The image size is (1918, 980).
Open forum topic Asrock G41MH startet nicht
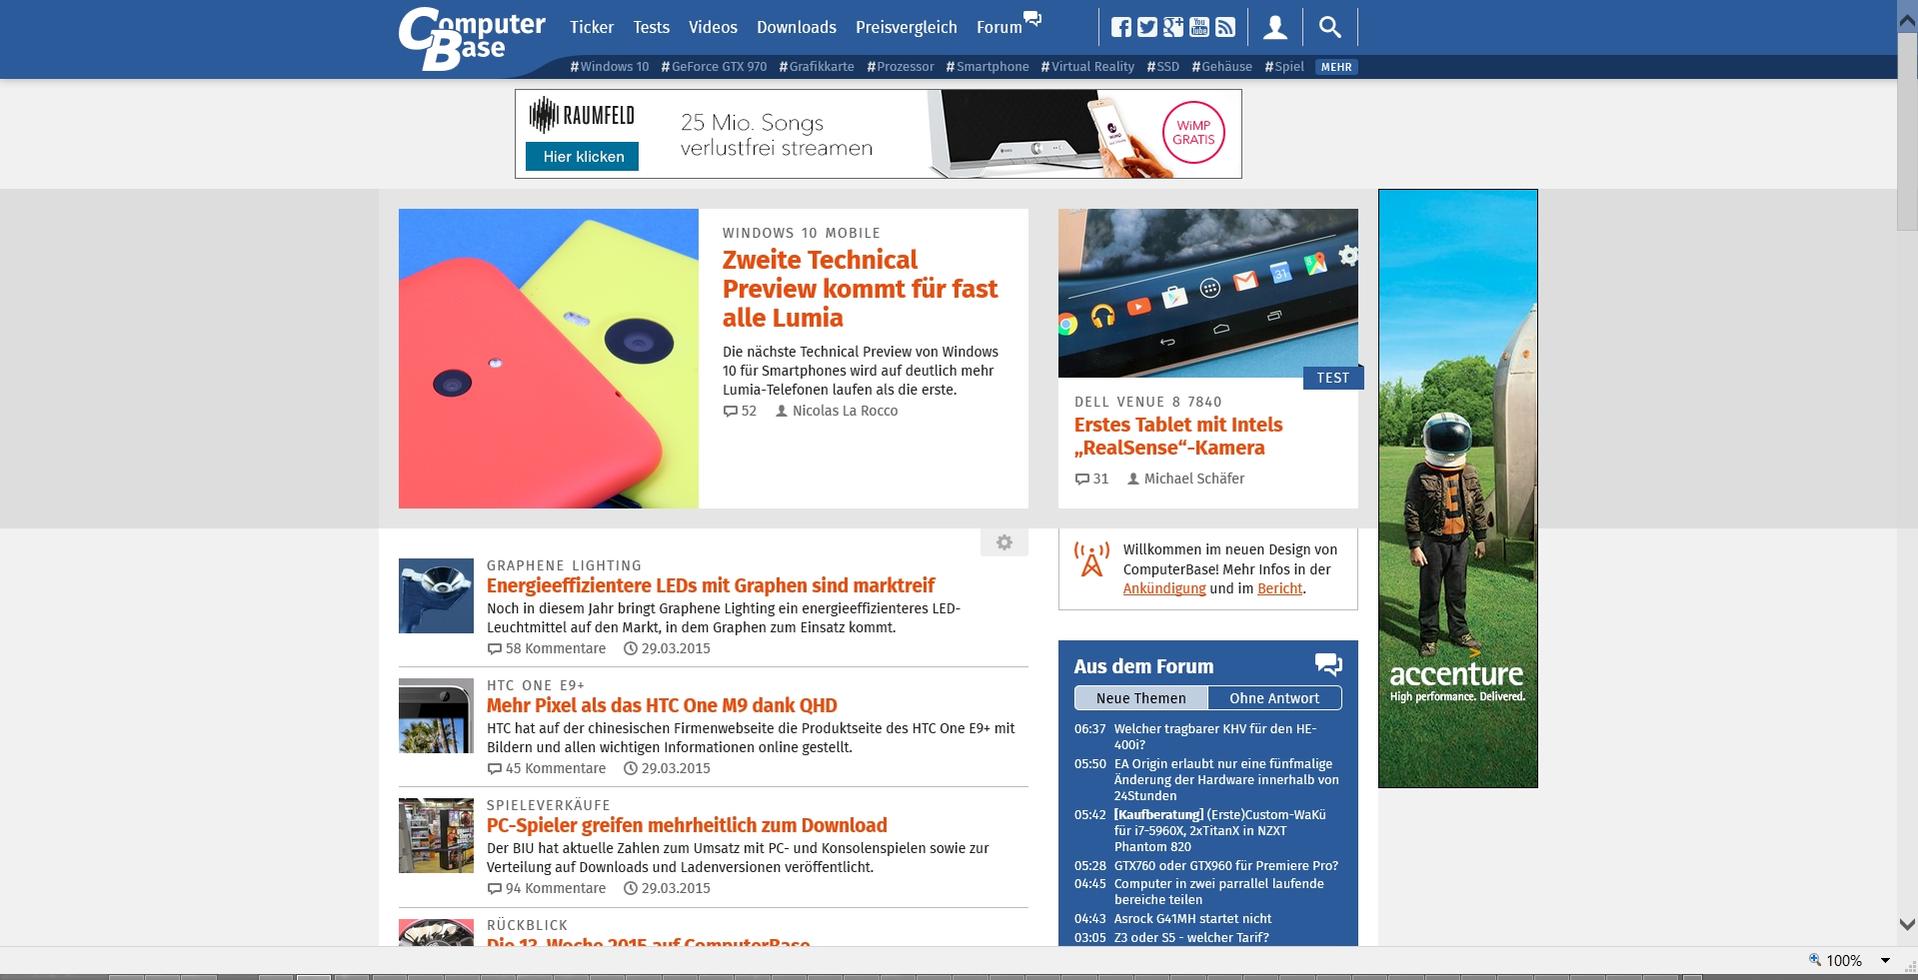click(1193, 919)
